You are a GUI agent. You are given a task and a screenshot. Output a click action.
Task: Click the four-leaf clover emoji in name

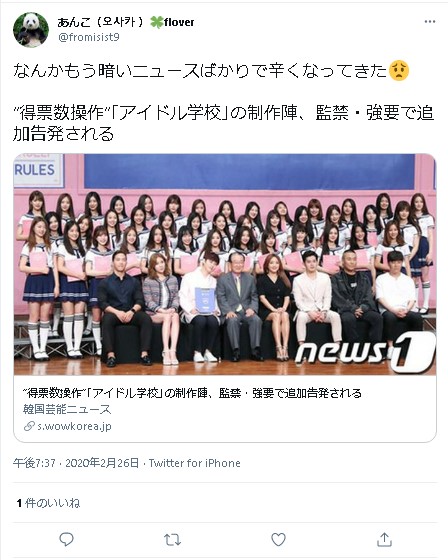coord(156,22)
